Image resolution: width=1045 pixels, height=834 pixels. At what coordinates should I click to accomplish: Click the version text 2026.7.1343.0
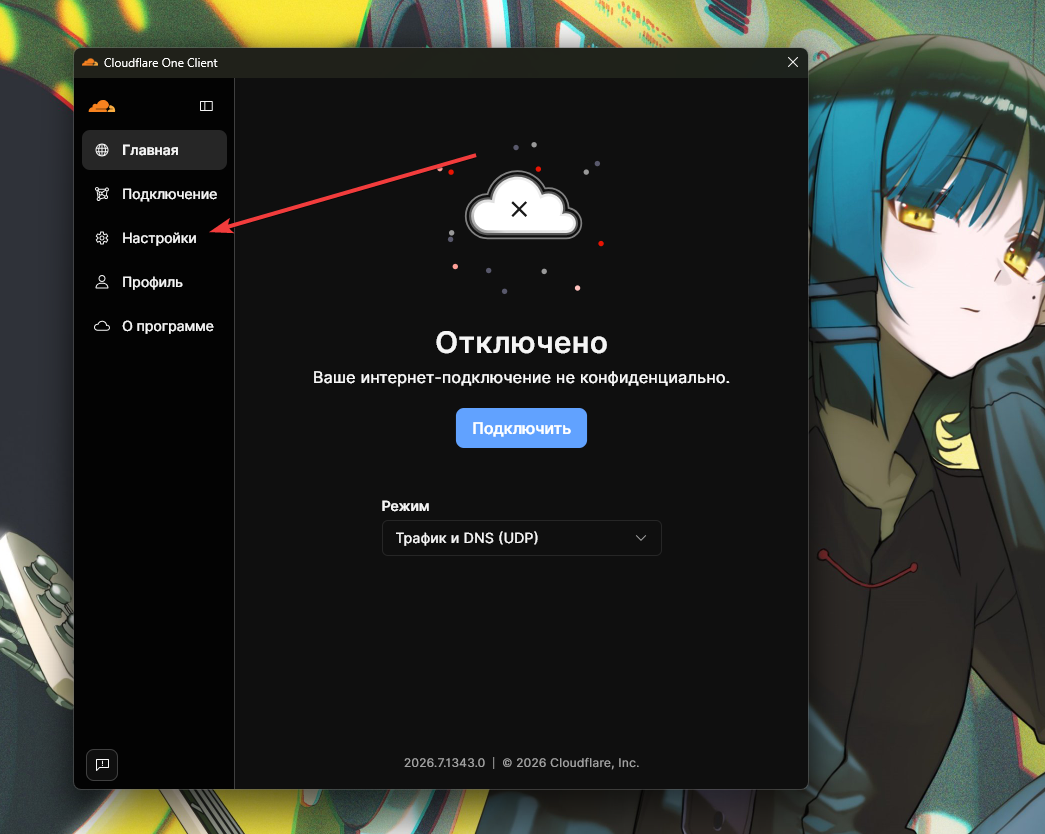(x=445, y=763)
